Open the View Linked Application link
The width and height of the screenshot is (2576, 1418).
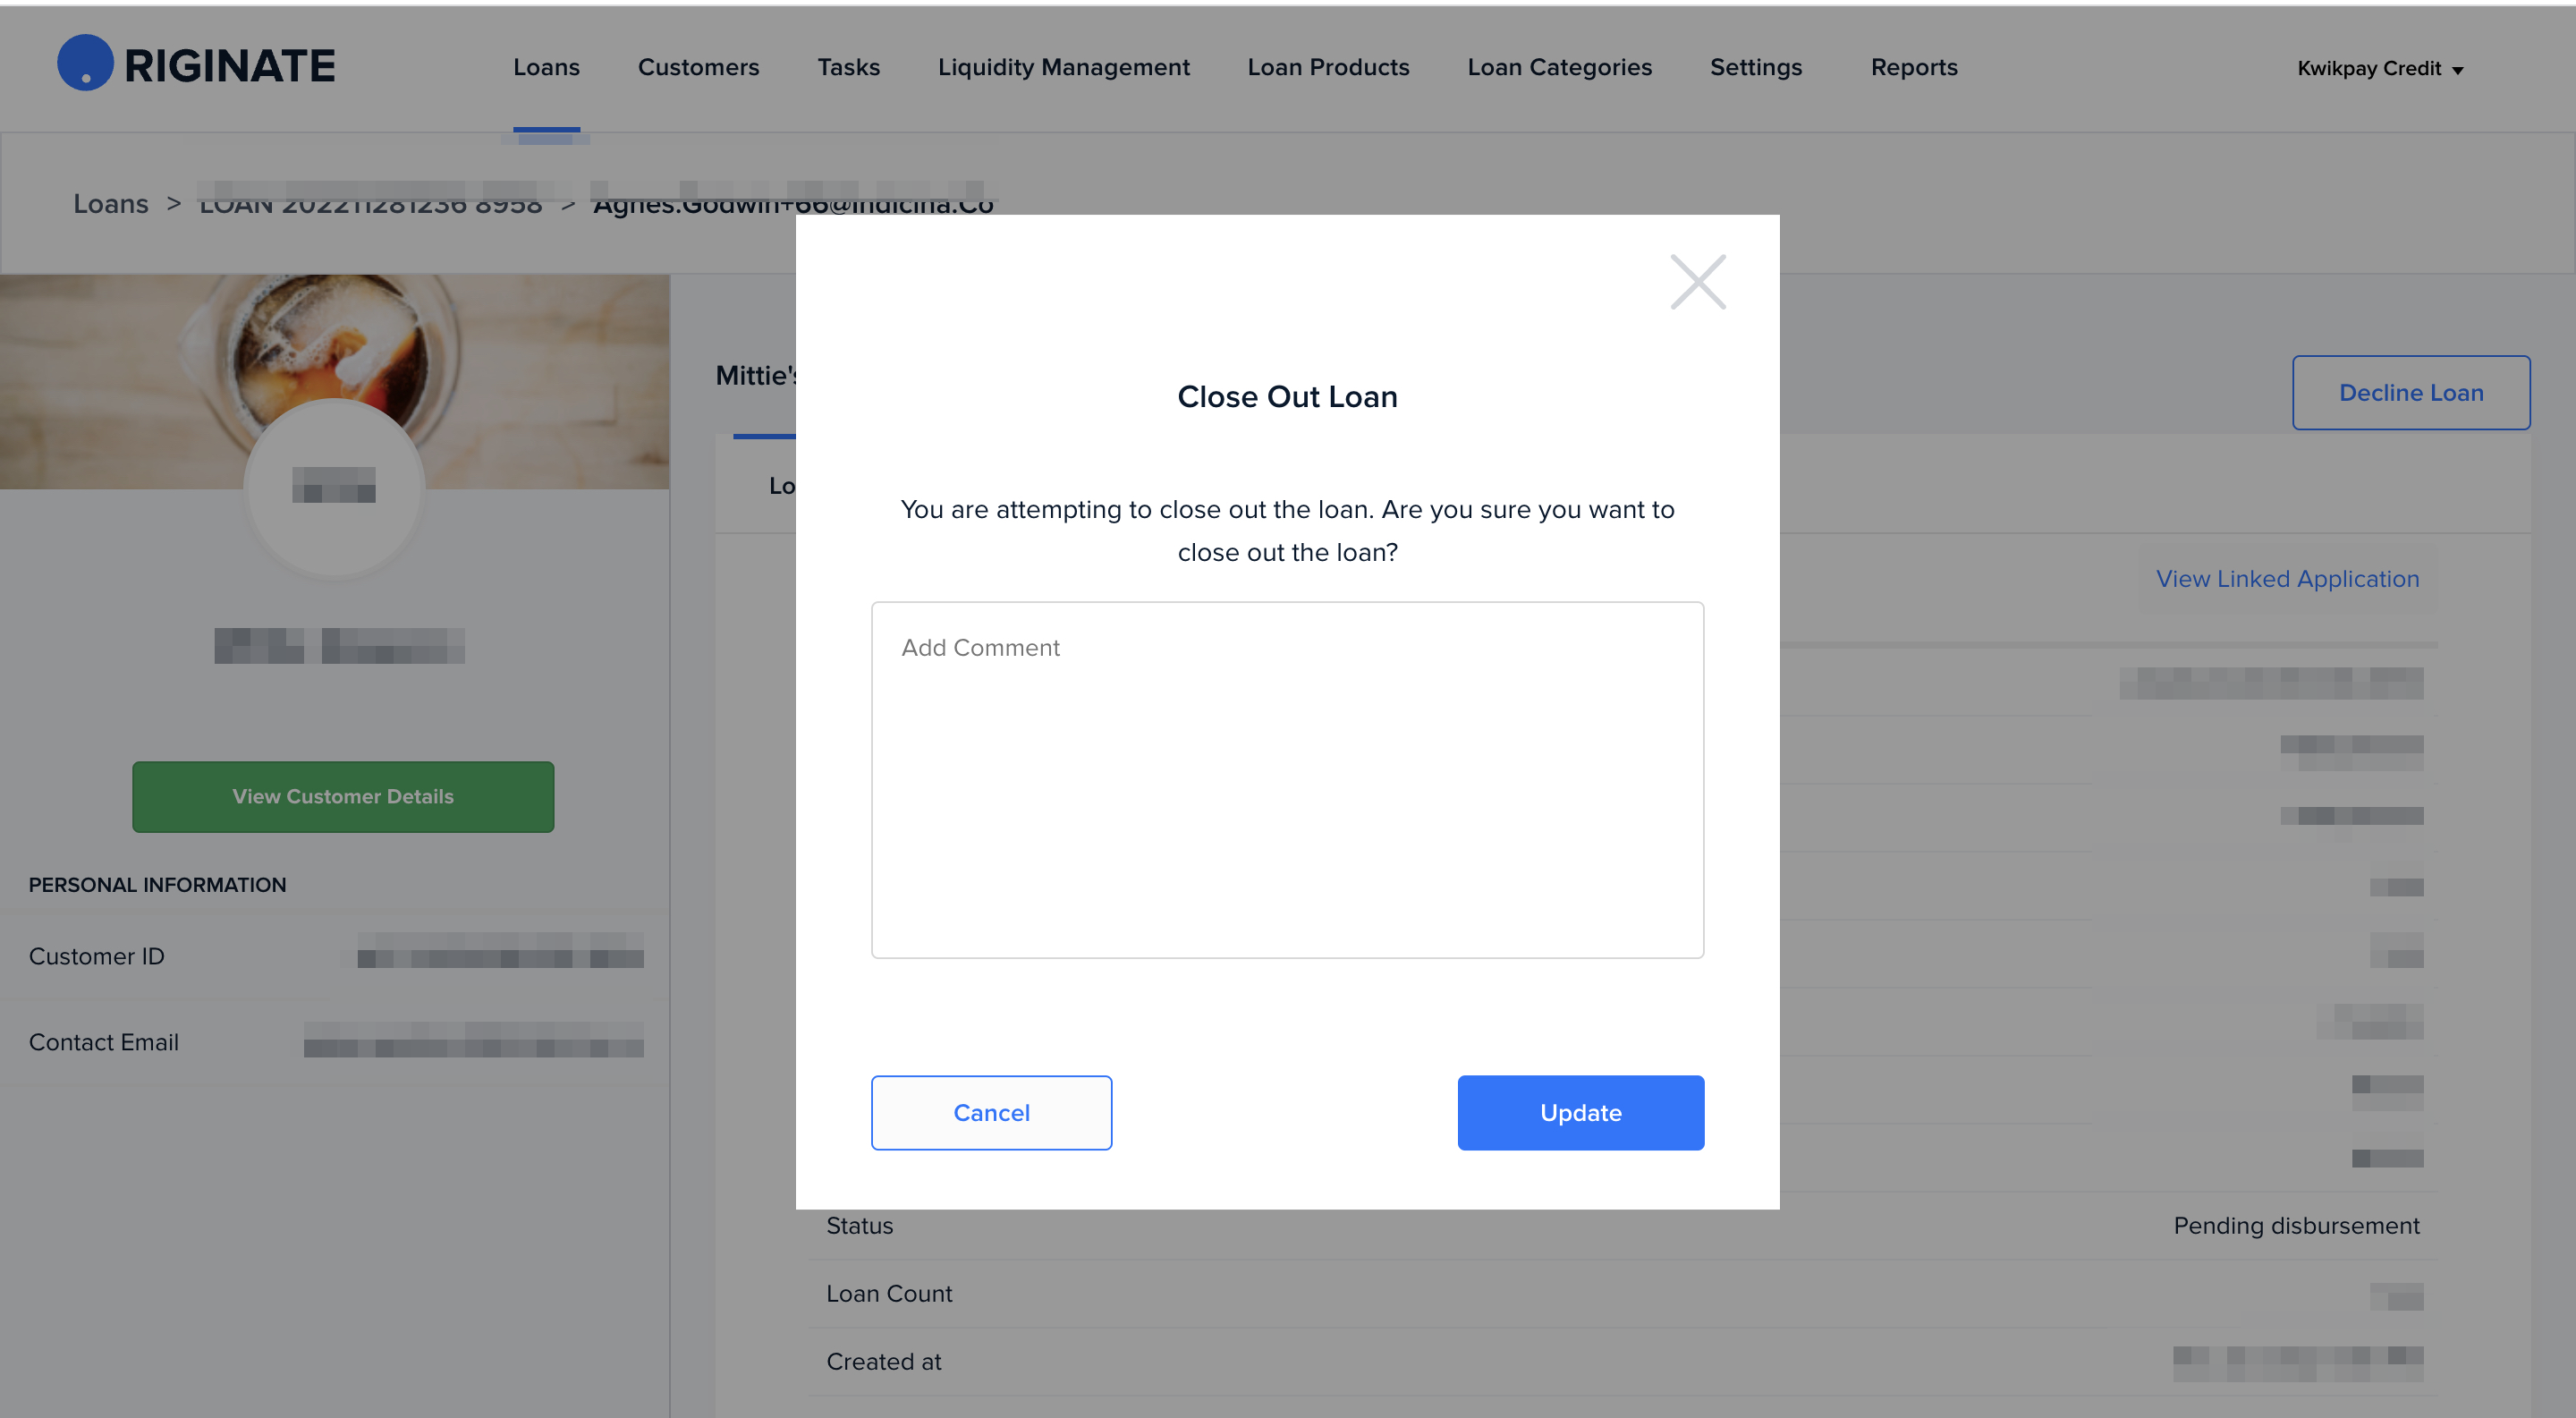point(2286,579)
